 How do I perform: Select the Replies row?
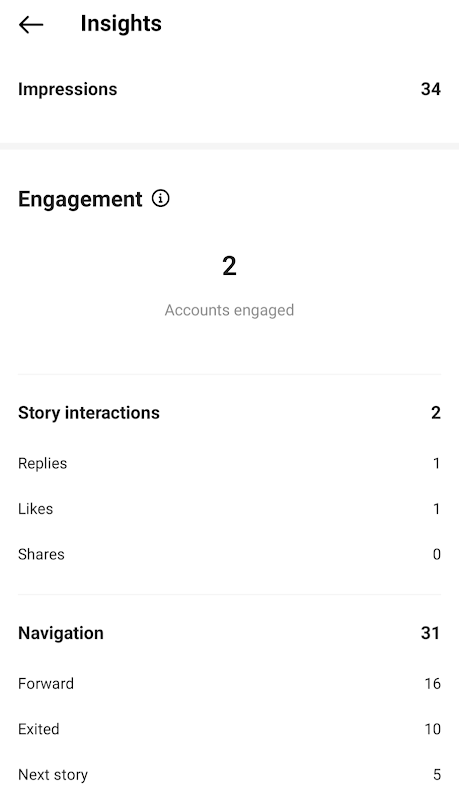click(x=229, y=463)
